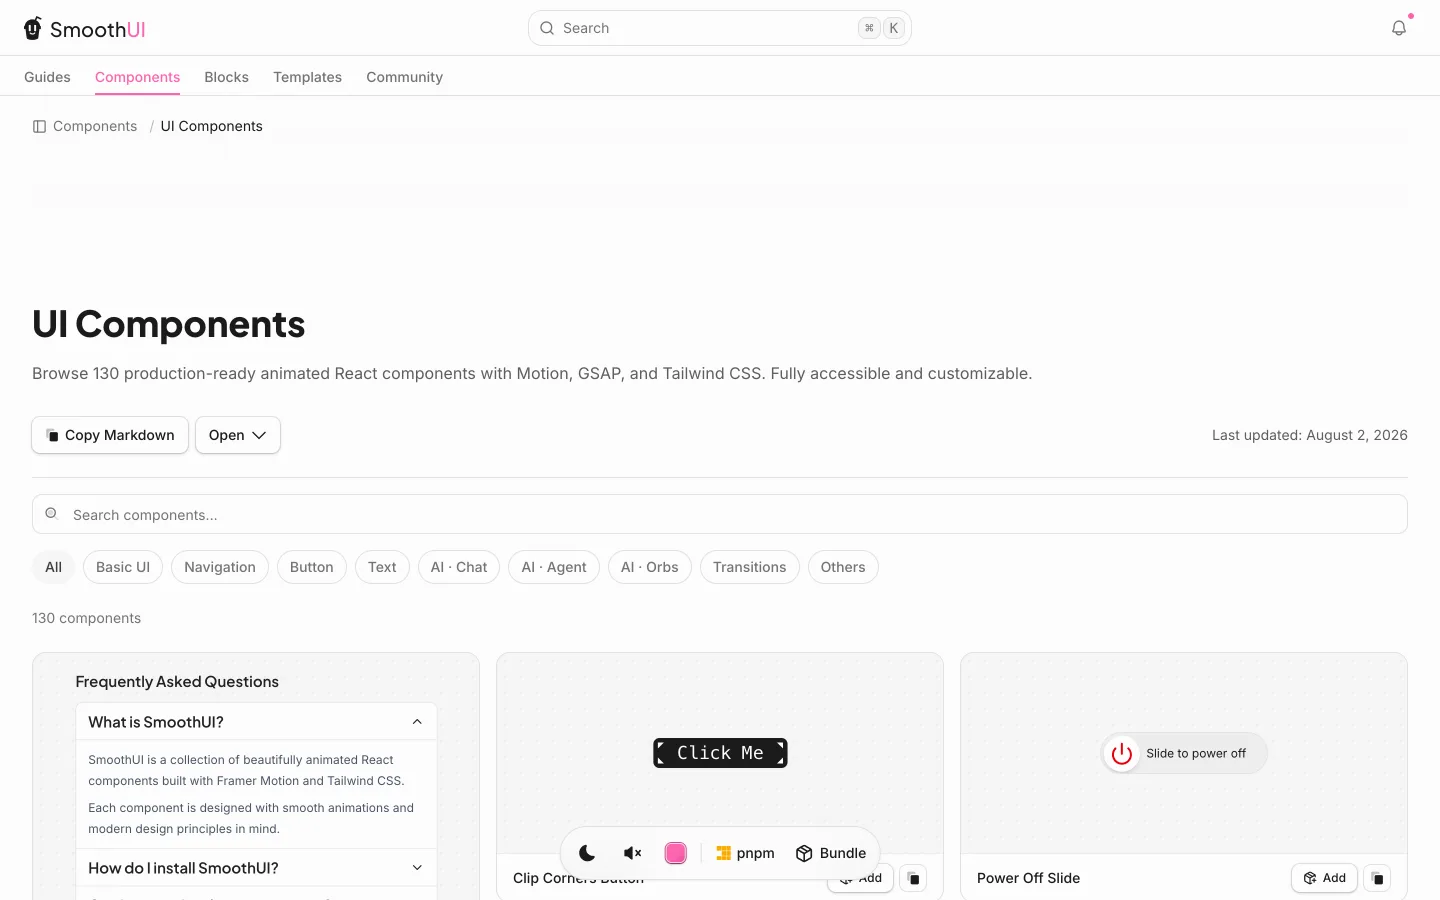Click the 130 components count text
The width and height of the screenshot is (1440, 900).
point(86,618)
